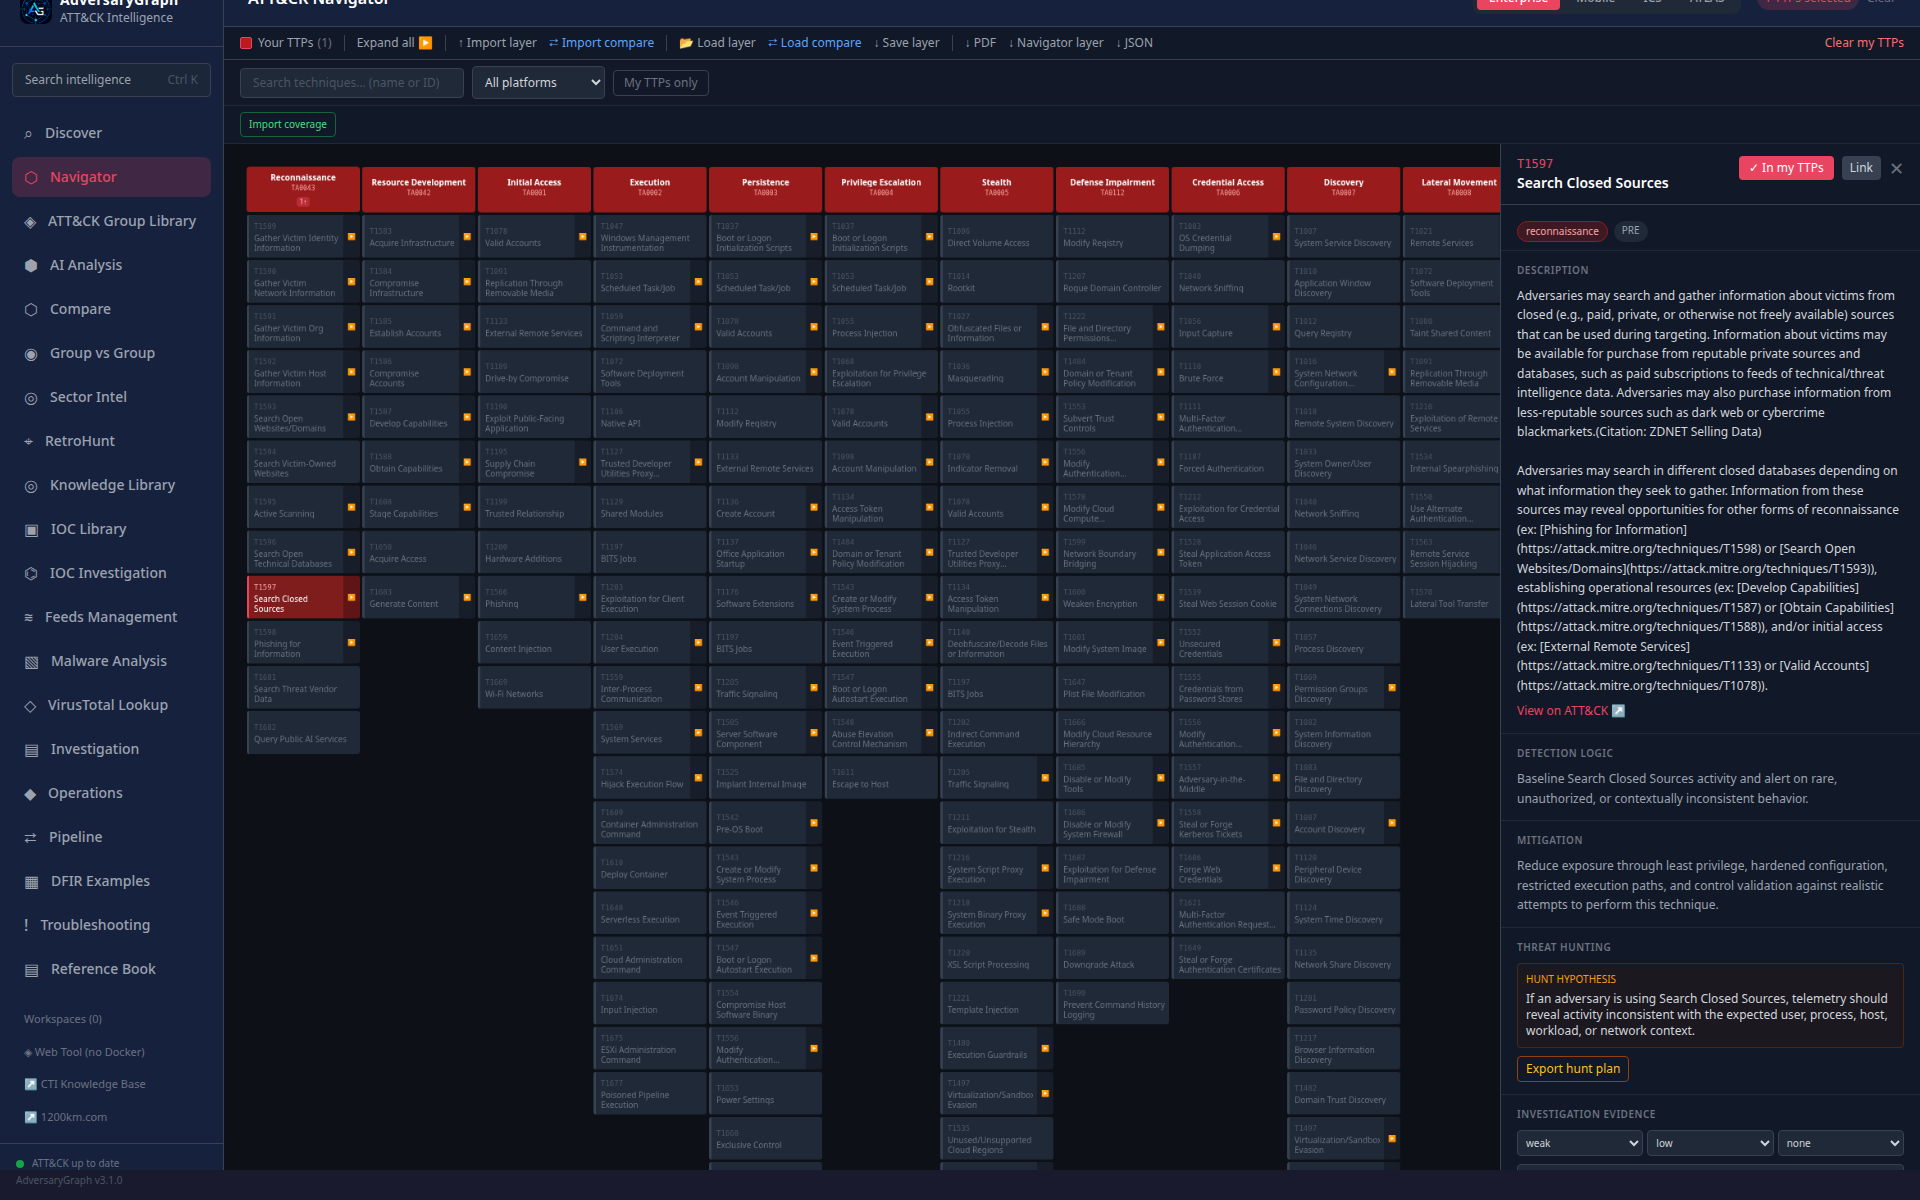Click Load compare in the toolbar
Viewport: 1920px width, 1200px height.
click(814, 43)
